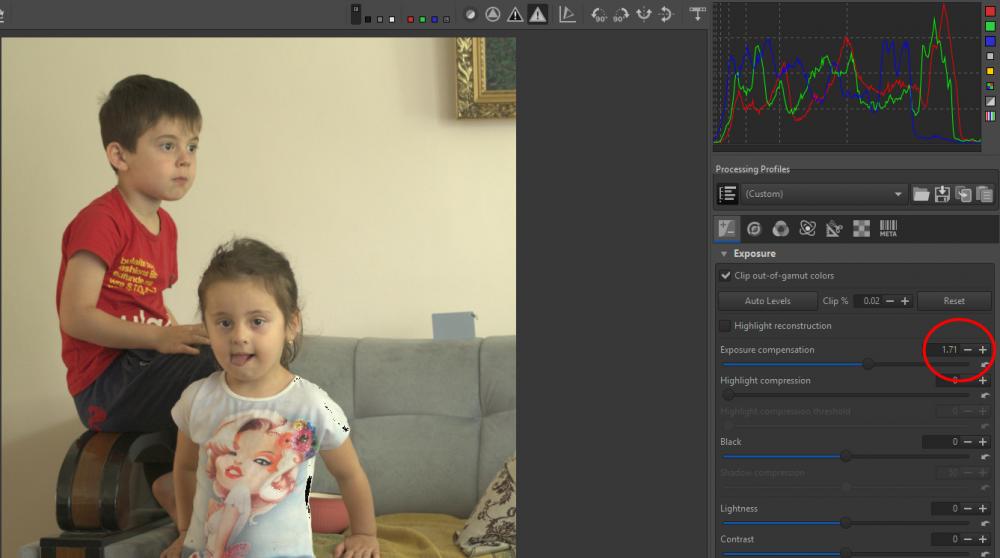This screenshot has height=558, width=1000.
Task: Toggle the RGB indicator bar
Action: tap(990, 116)
